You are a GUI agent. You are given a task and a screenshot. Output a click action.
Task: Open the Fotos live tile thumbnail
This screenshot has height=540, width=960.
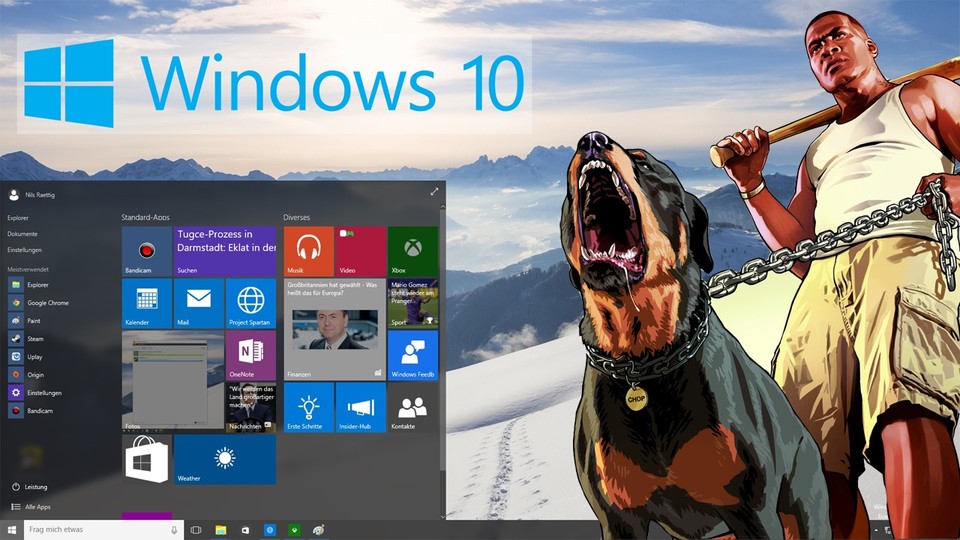[172, 381]
